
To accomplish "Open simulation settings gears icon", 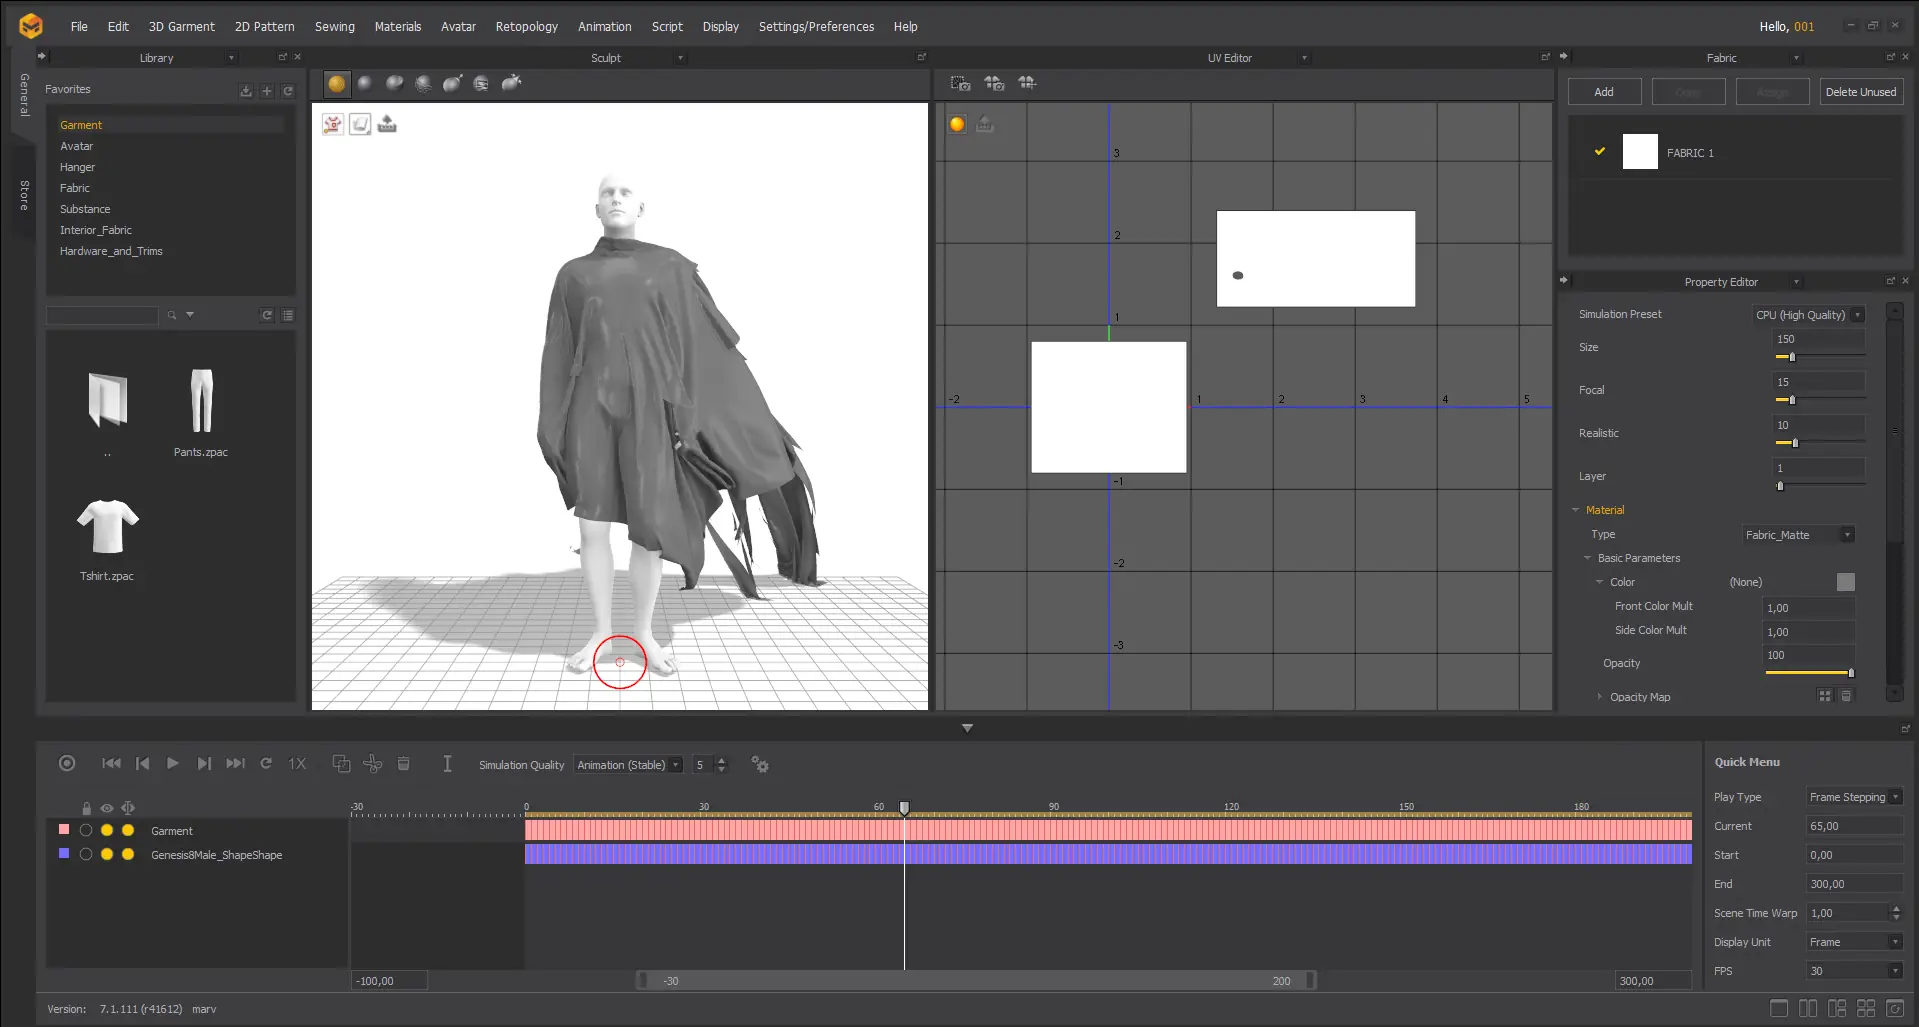I will (x=760, y=765).
